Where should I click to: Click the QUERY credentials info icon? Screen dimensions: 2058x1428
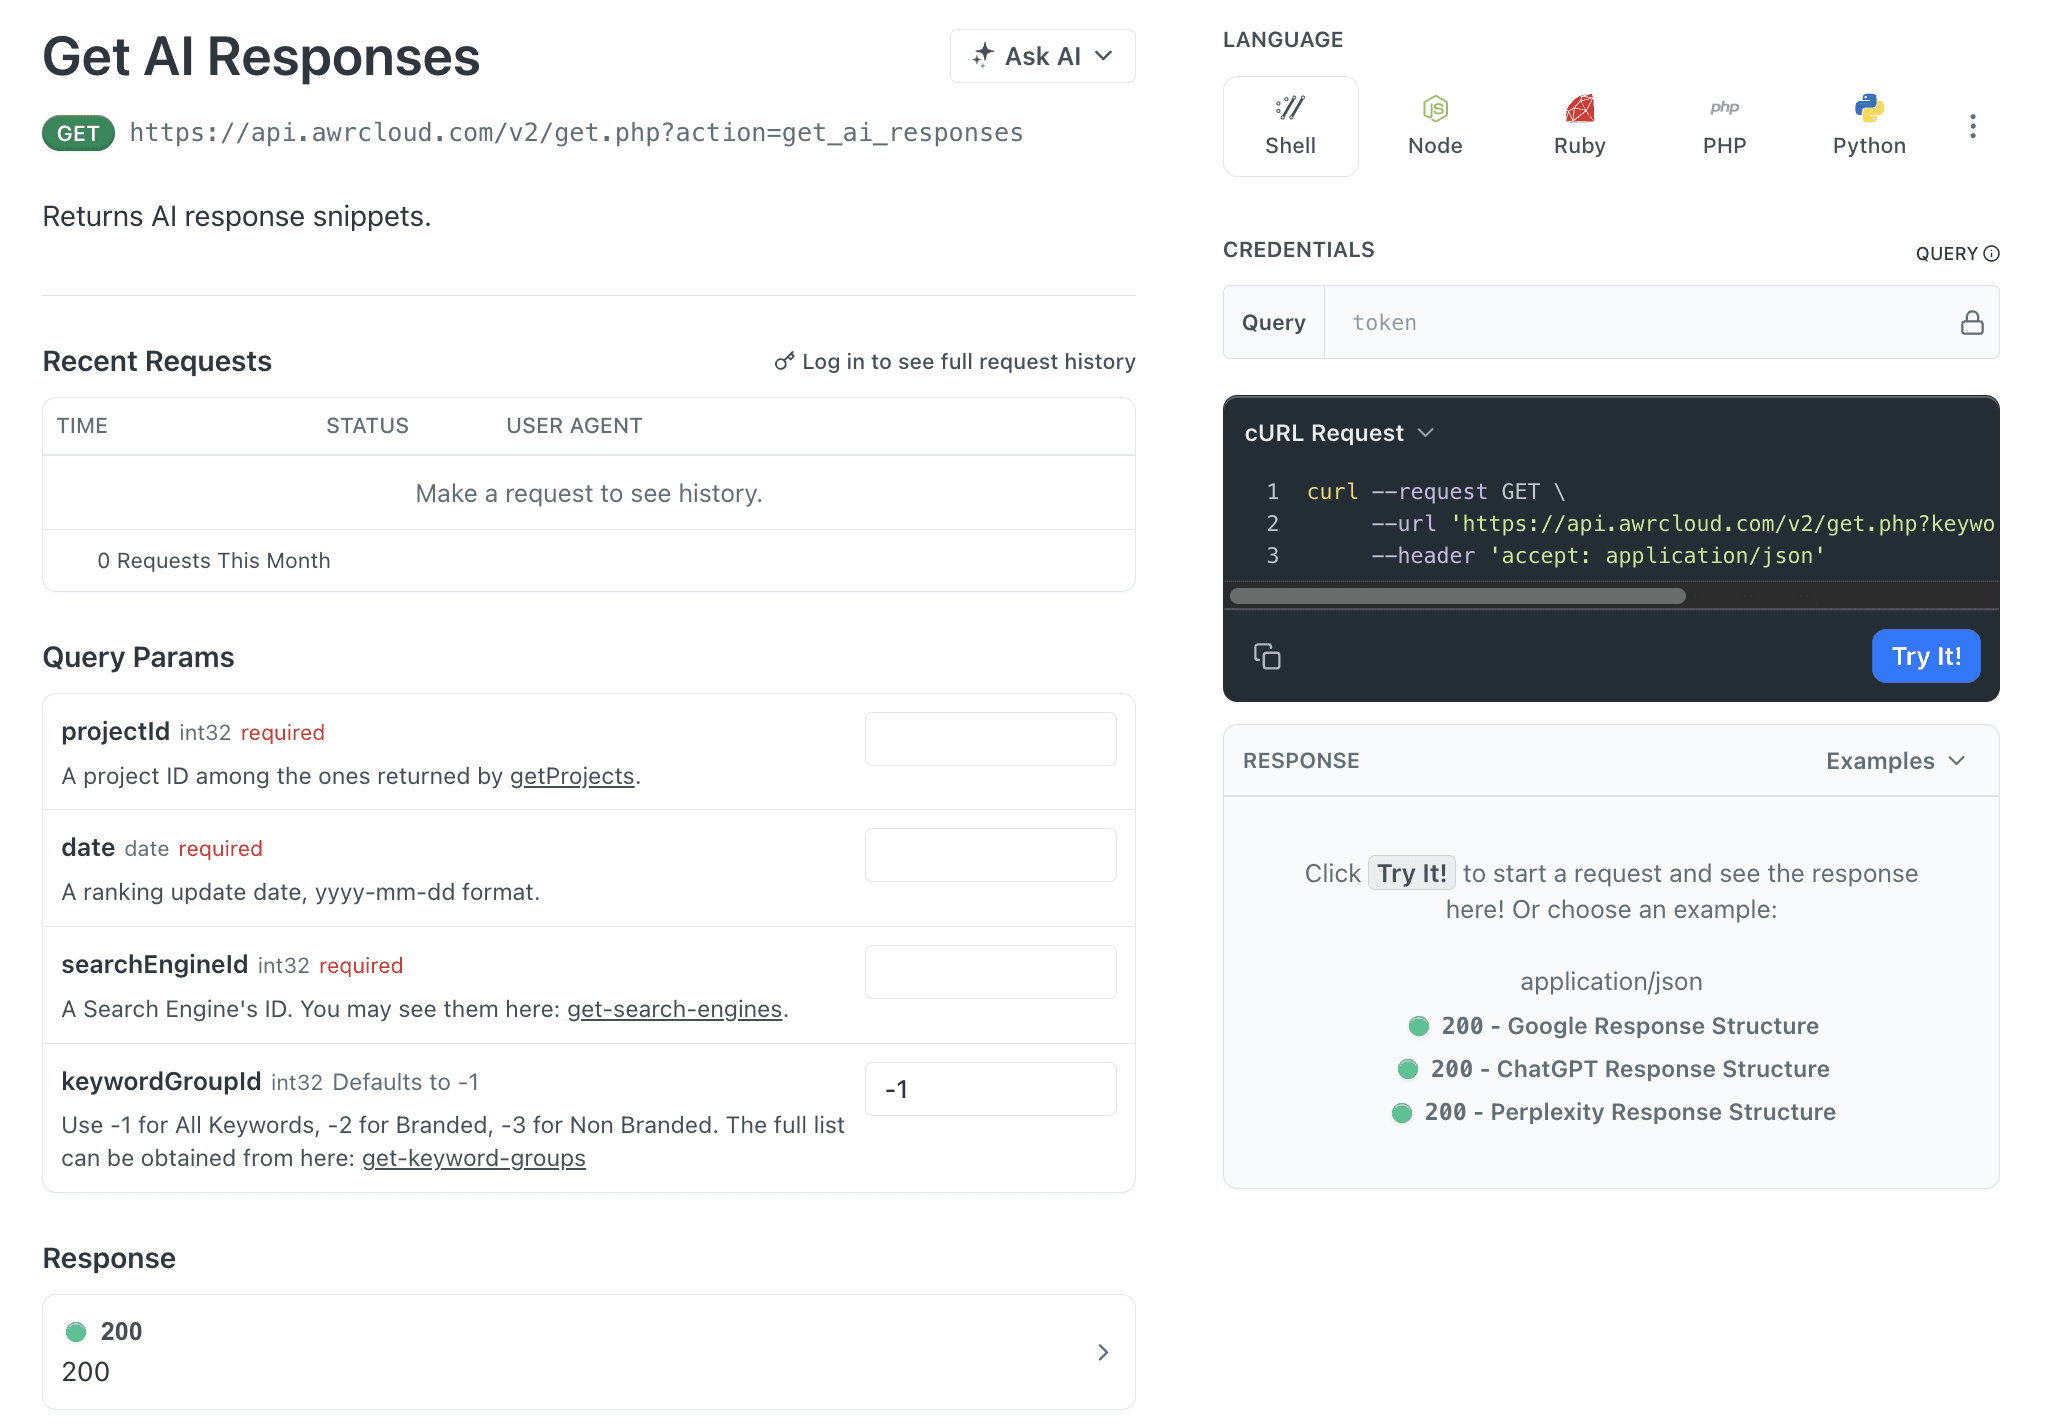click(1993, 253)
